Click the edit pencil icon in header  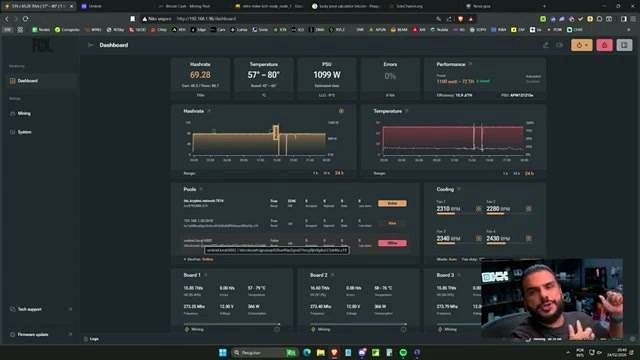click(x=546, y=45)
